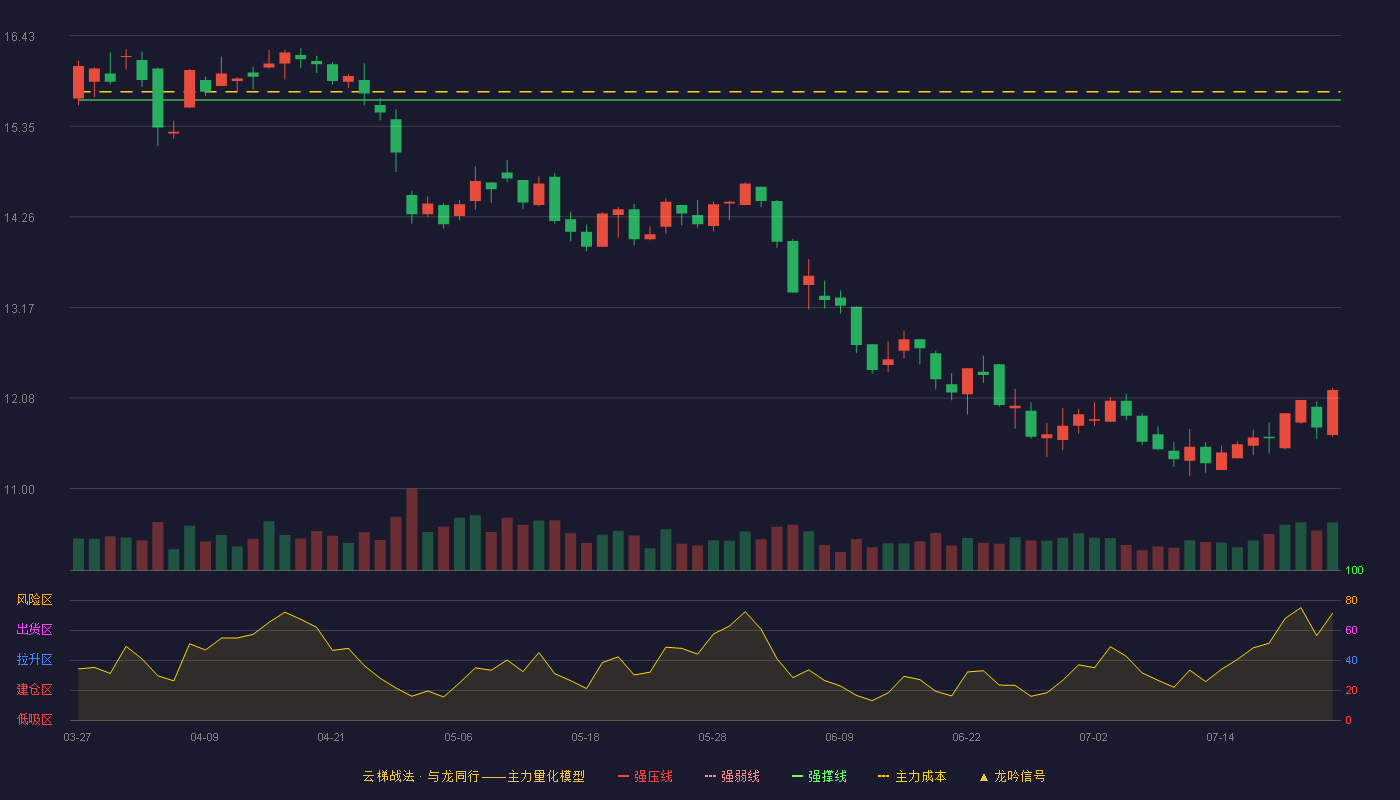
Task: Click the 05-06 date axis label
Action: 458,737
